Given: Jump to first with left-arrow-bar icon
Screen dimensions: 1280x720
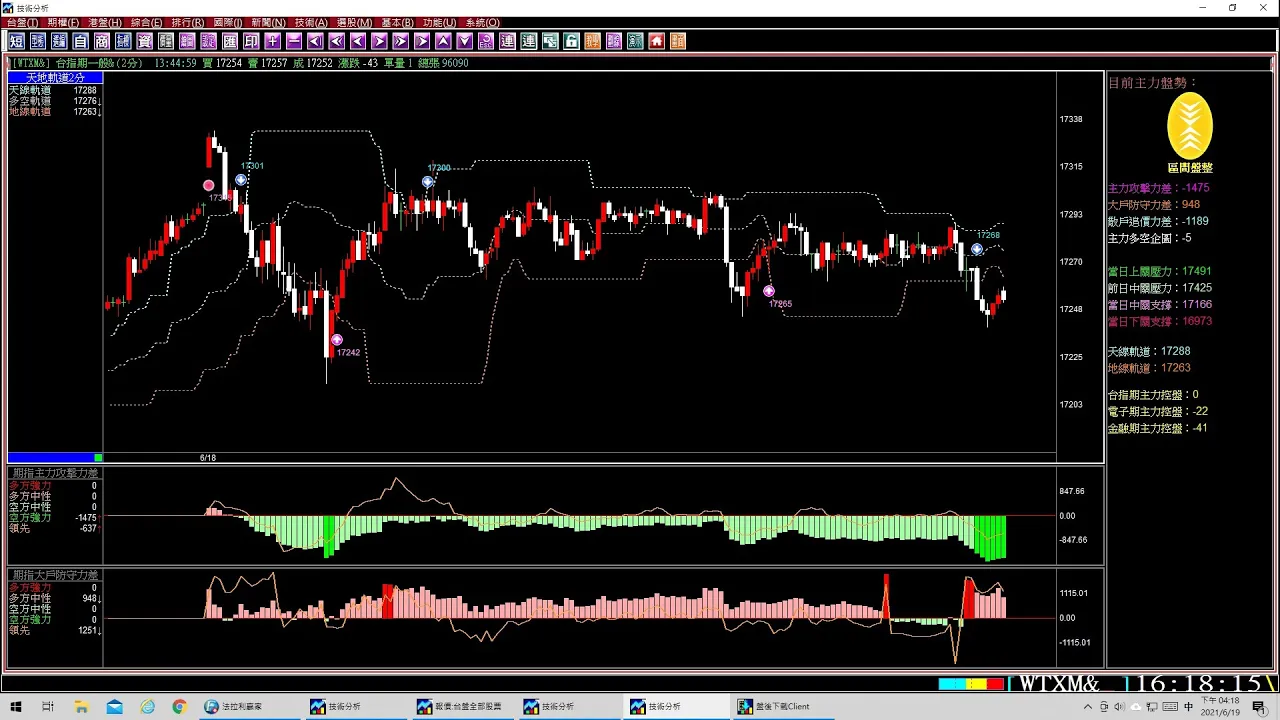Looking at the screenshot, I should (x=315, y=41).
